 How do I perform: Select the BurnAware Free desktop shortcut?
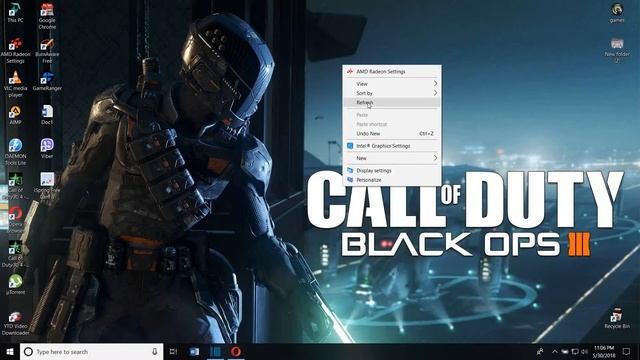(47, 50)
